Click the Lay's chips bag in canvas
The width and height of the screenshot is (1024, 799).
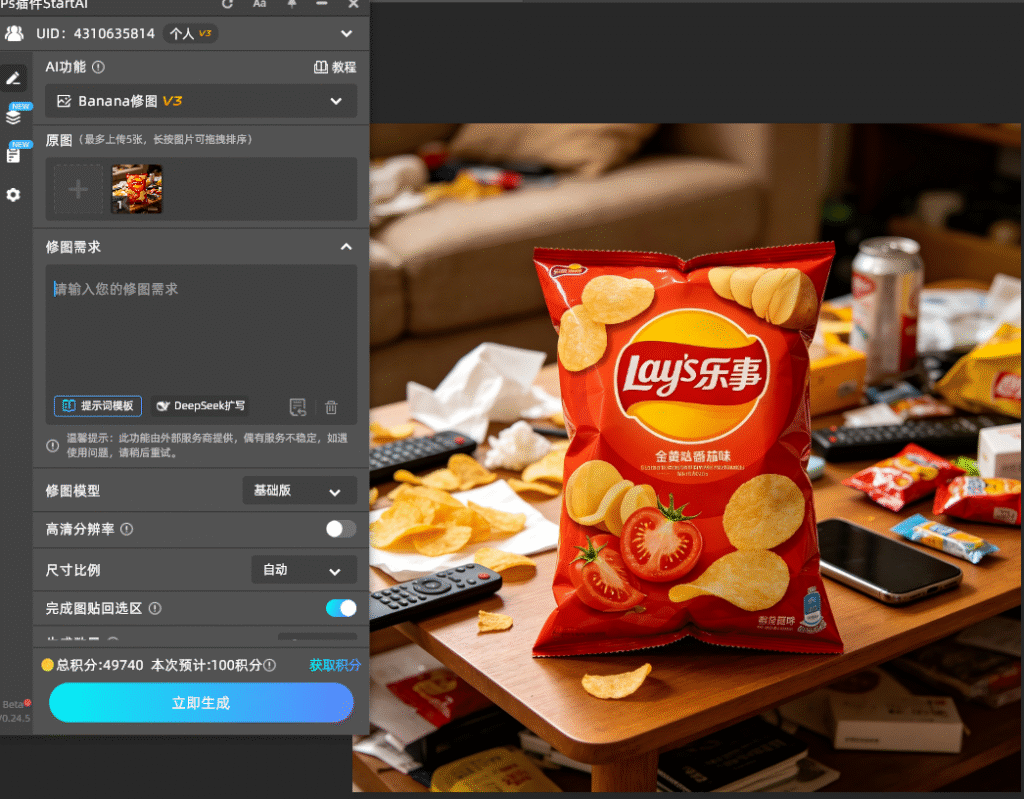pyautogui.click(x=687, y=451)
